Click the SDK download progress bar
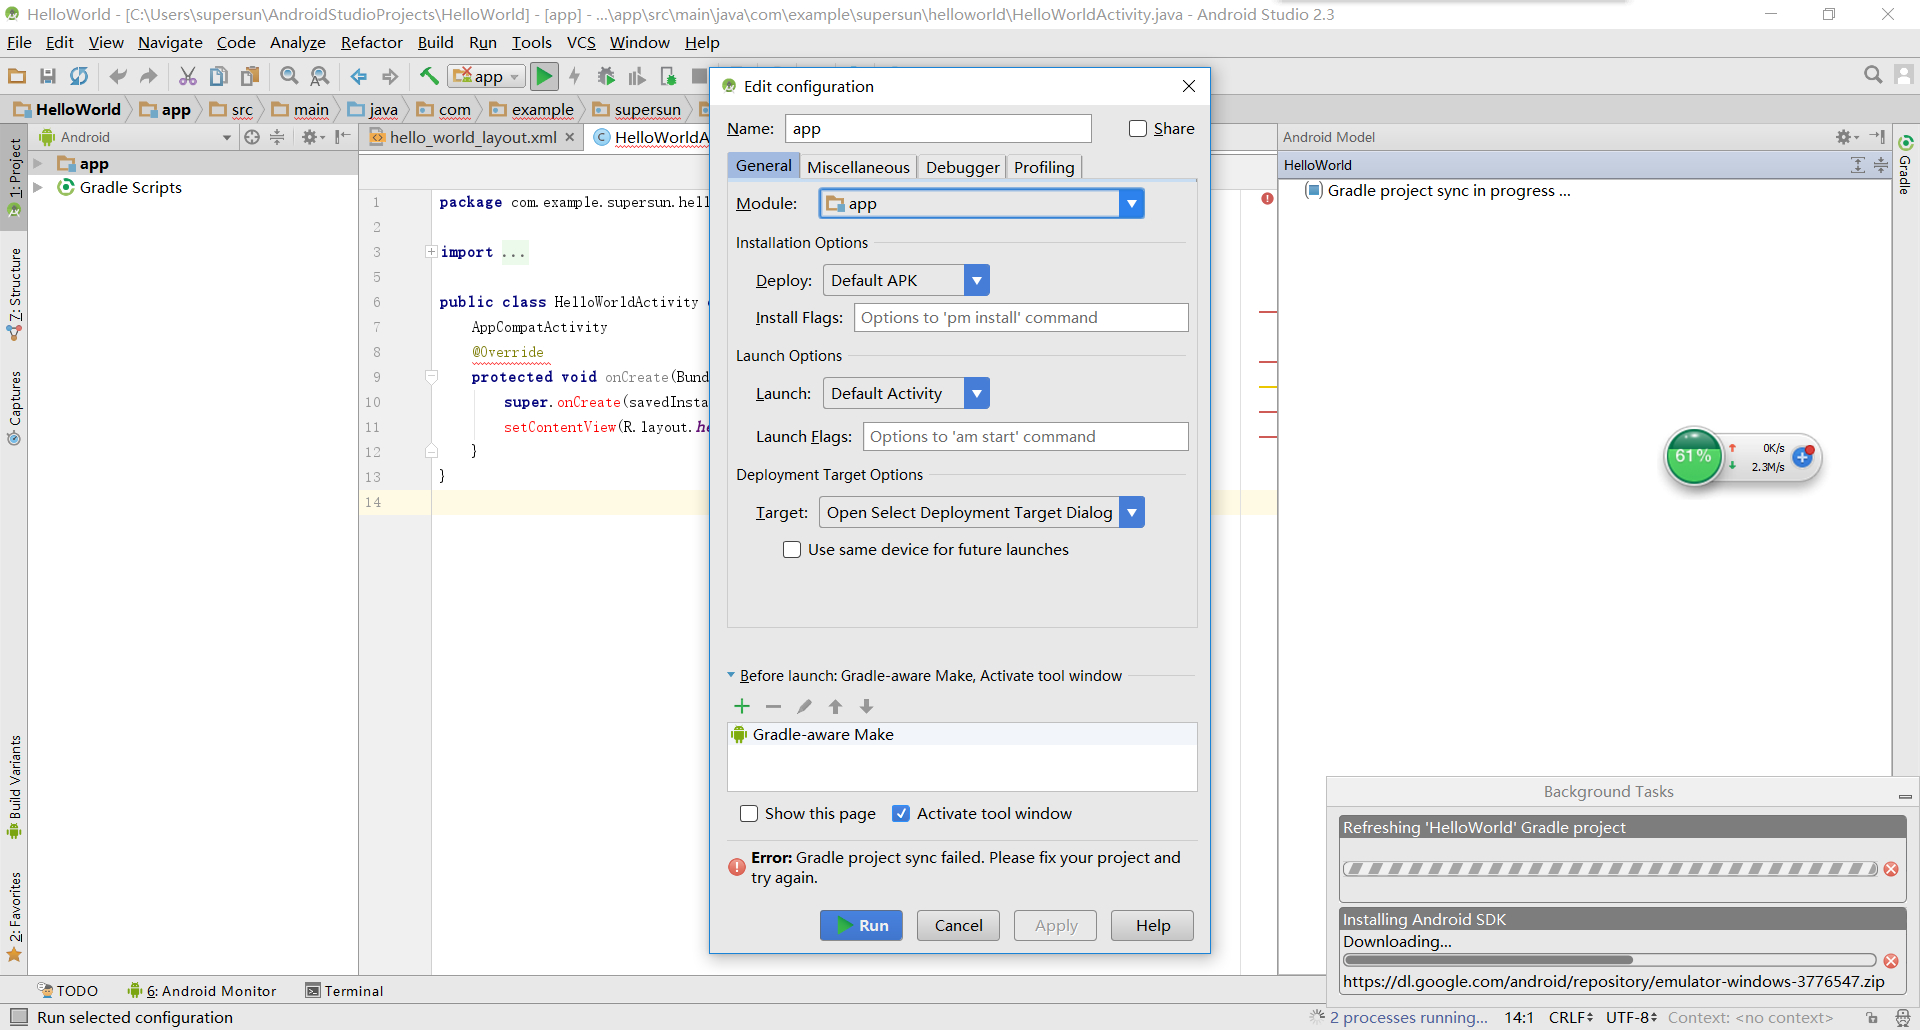 point(1608,960)
